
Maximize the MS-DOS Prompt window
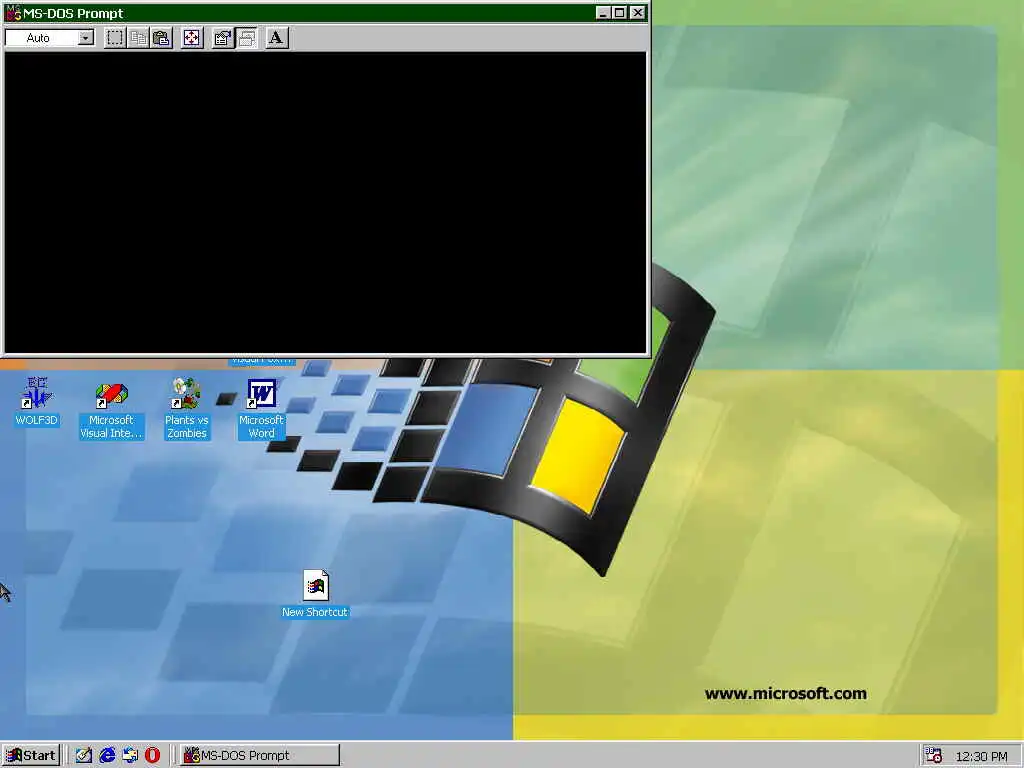(619, 12)
